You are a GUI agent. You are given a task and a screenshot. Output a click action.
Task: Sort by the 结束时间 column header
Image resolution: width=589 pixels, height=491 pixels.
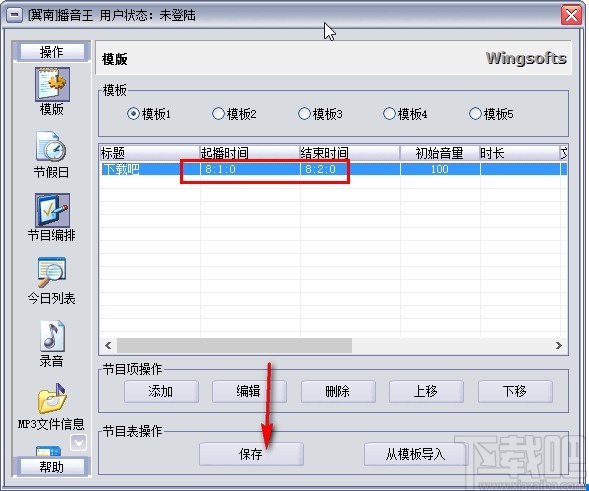point(350,153)
